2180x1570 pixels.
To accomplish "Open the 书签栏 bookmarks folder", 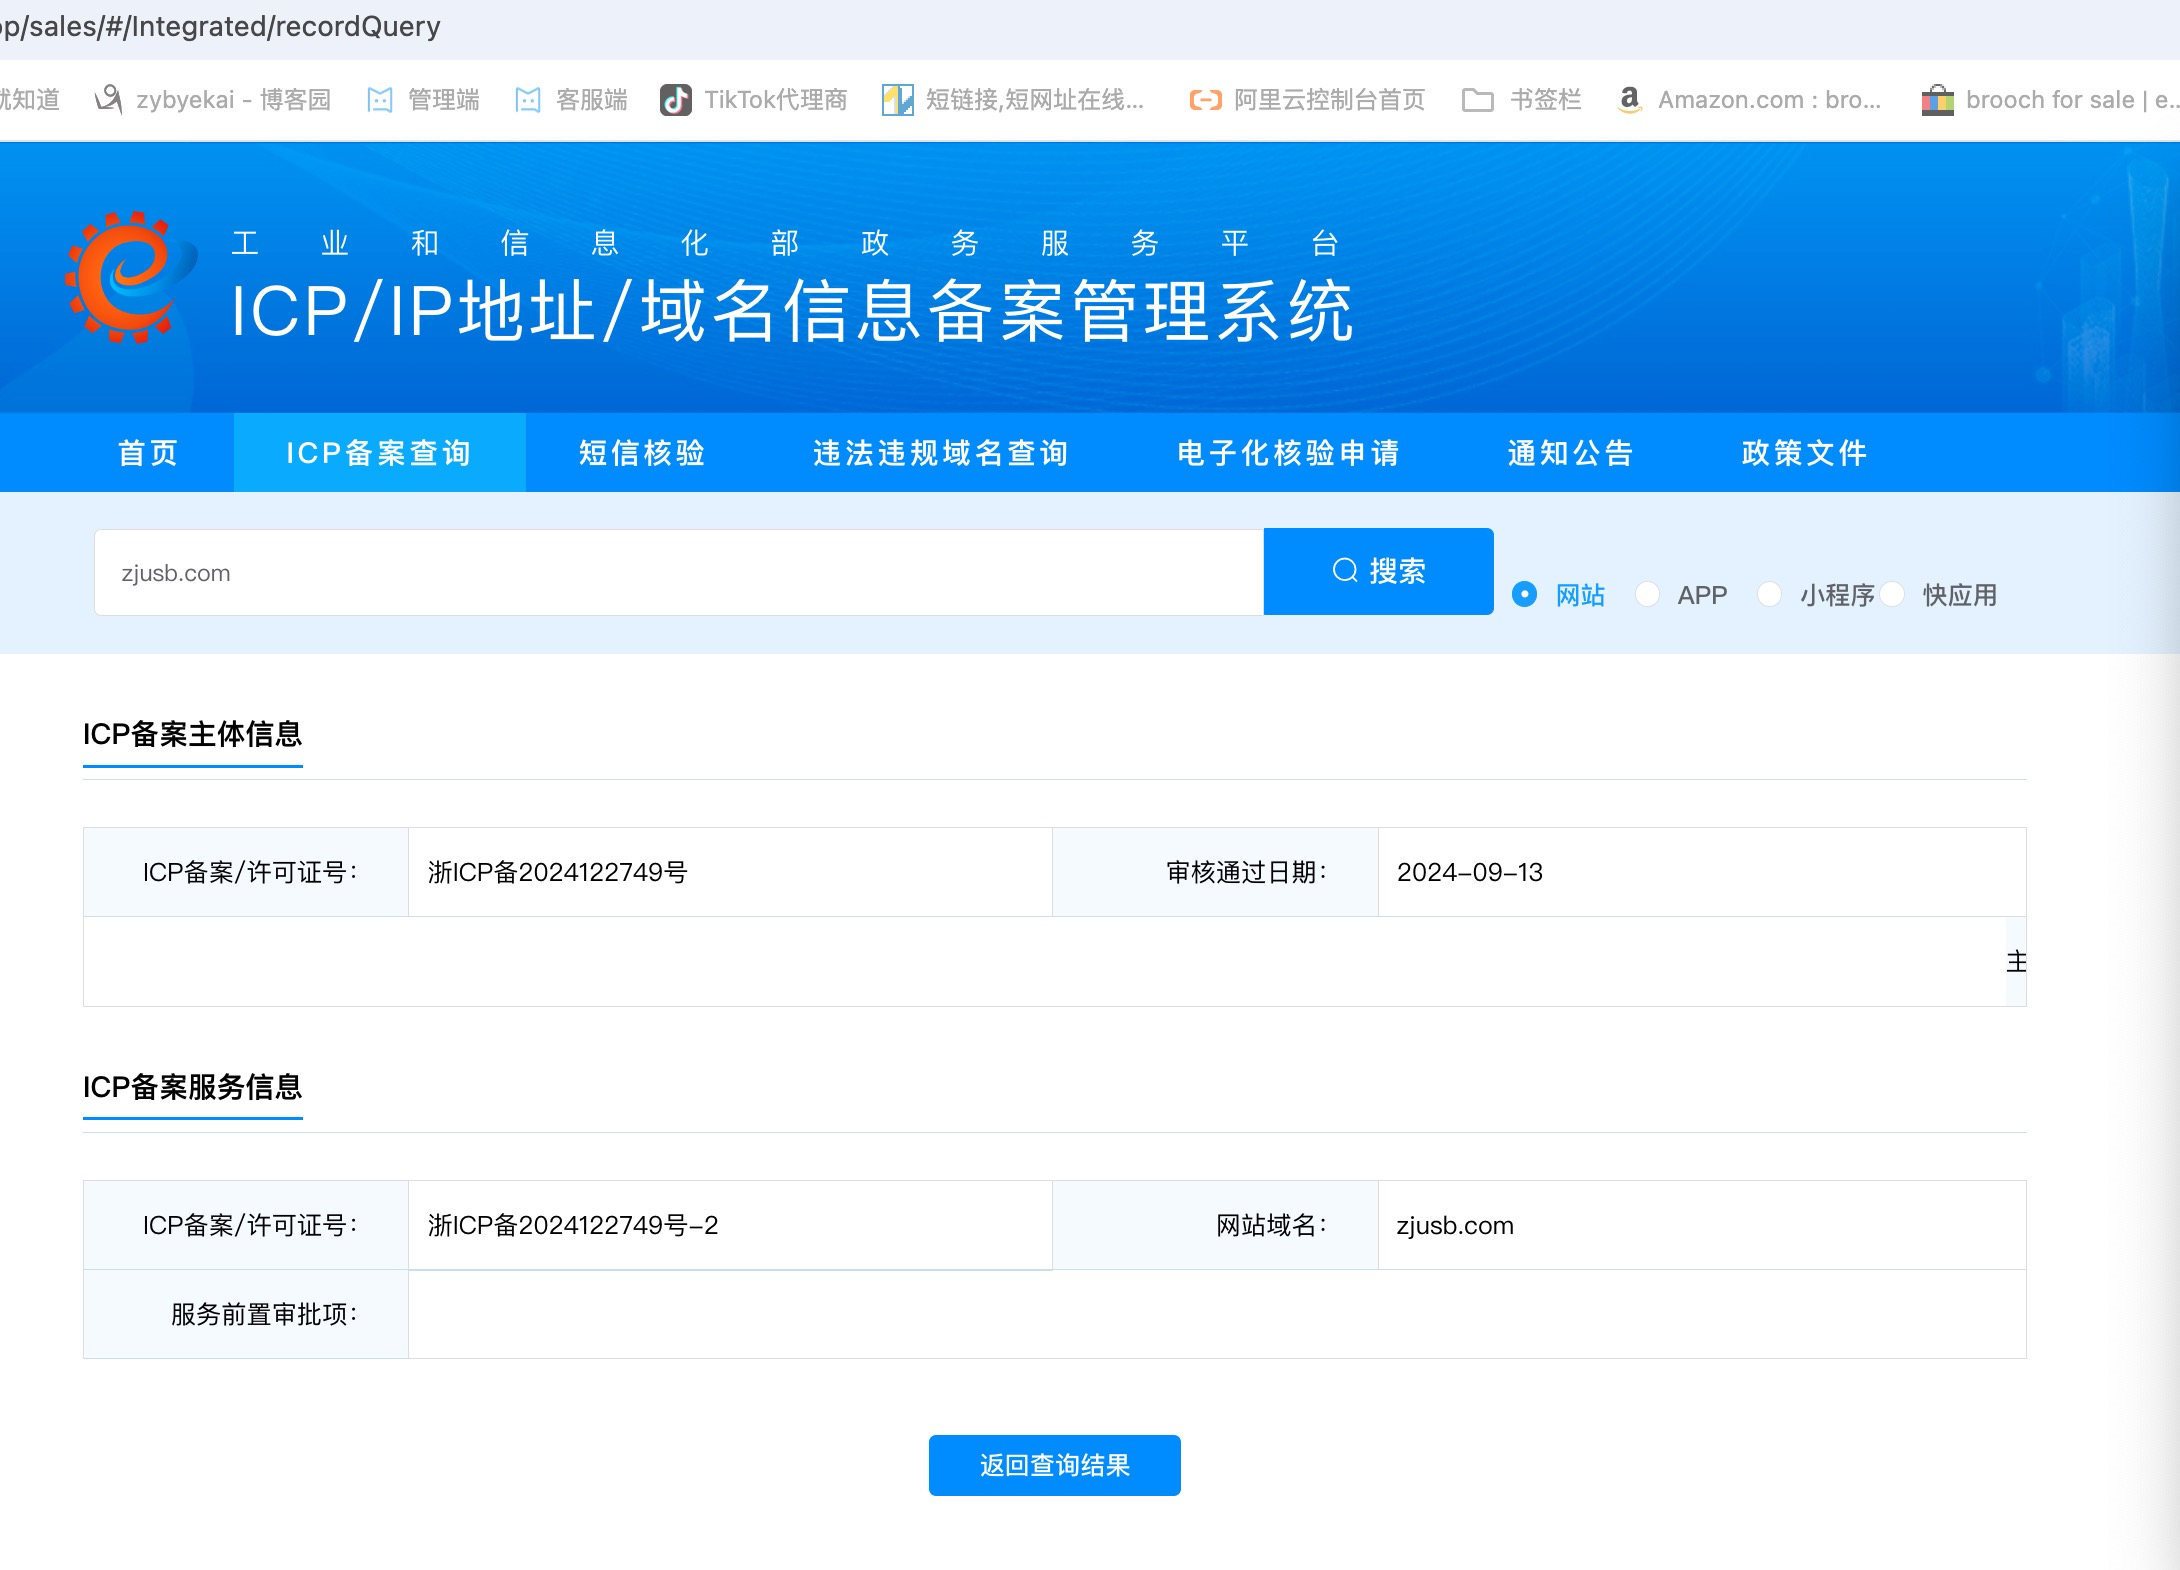I will coord(1521,100).
